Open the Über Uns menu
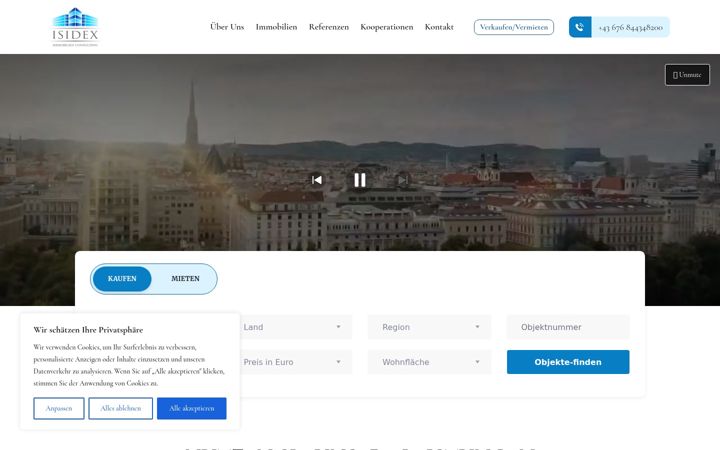 click(x=227, y=27)
